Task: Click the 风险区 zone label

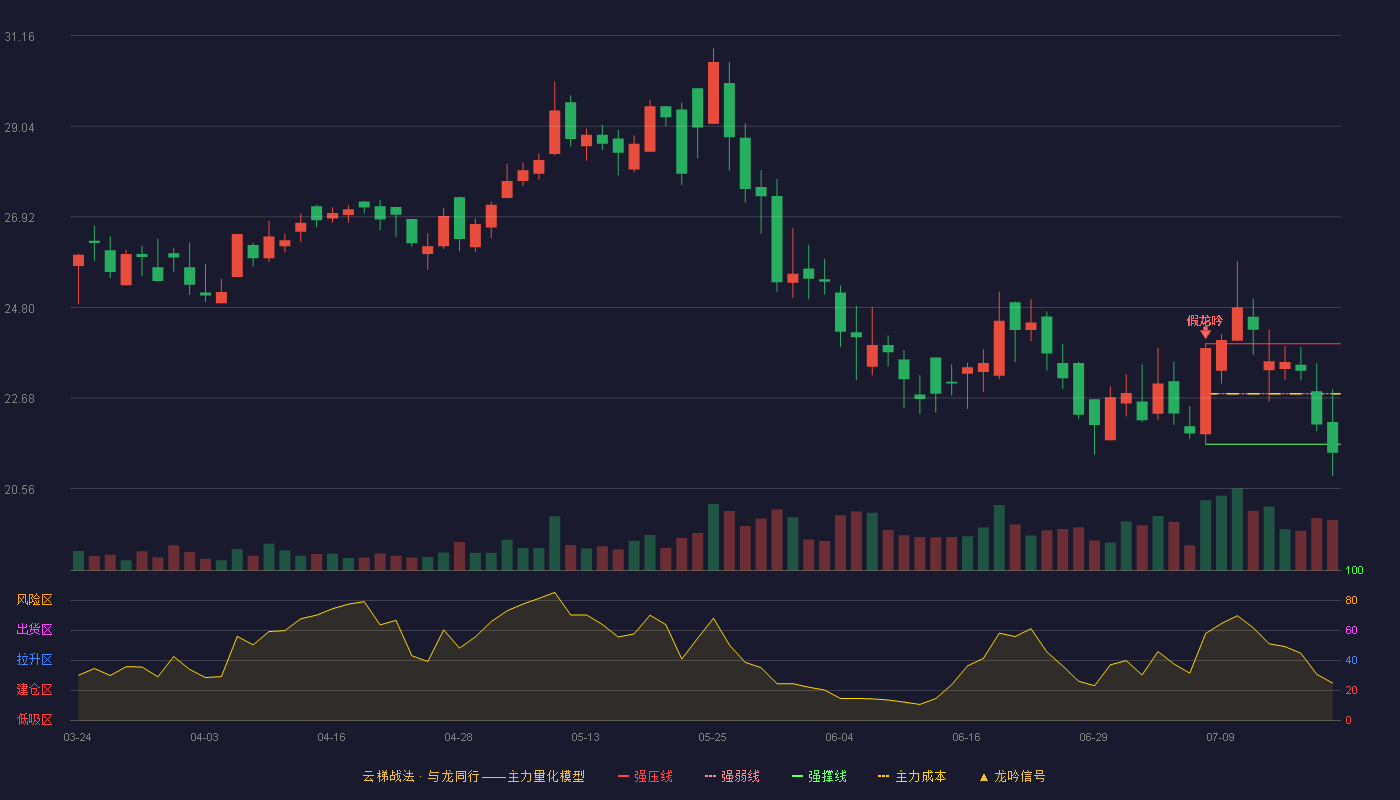Action: click(x=34, y=600)
